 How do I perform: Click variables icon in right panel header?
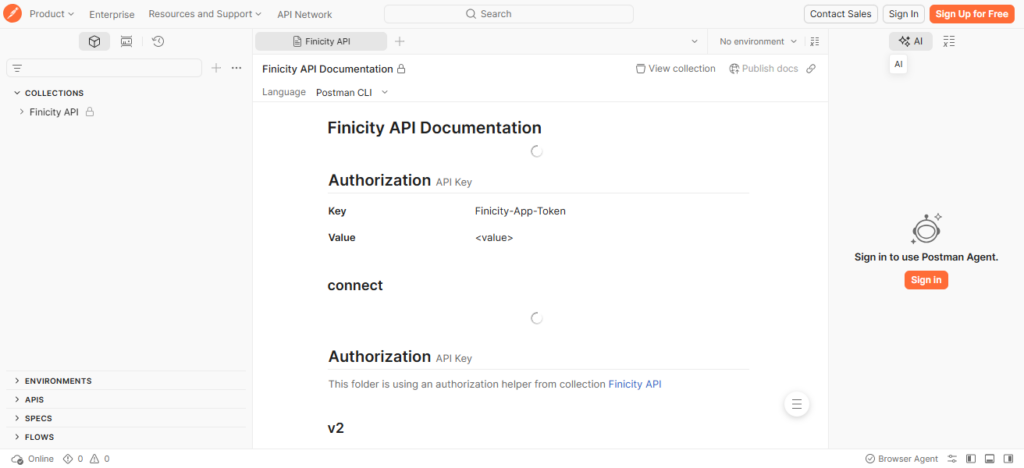click(x=949, y=41)
